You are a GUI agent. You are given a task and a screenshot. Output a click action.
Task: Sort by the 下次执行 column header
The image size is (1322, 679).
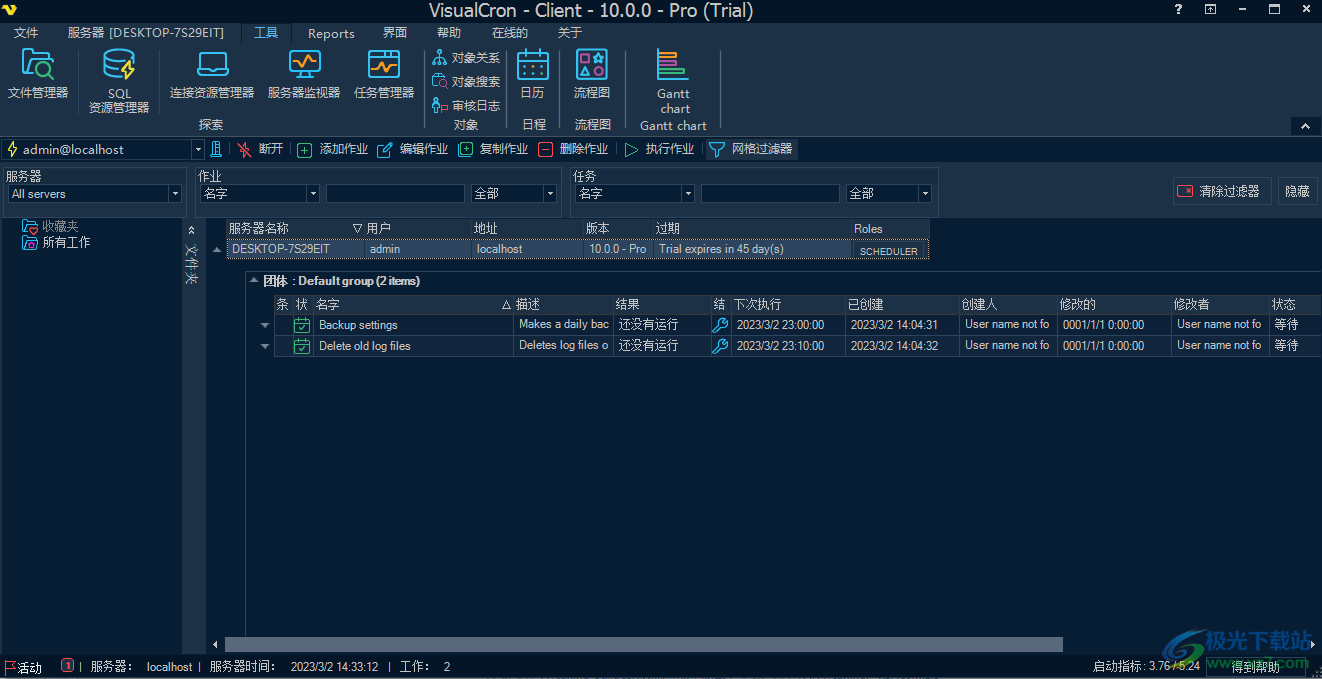787,304
